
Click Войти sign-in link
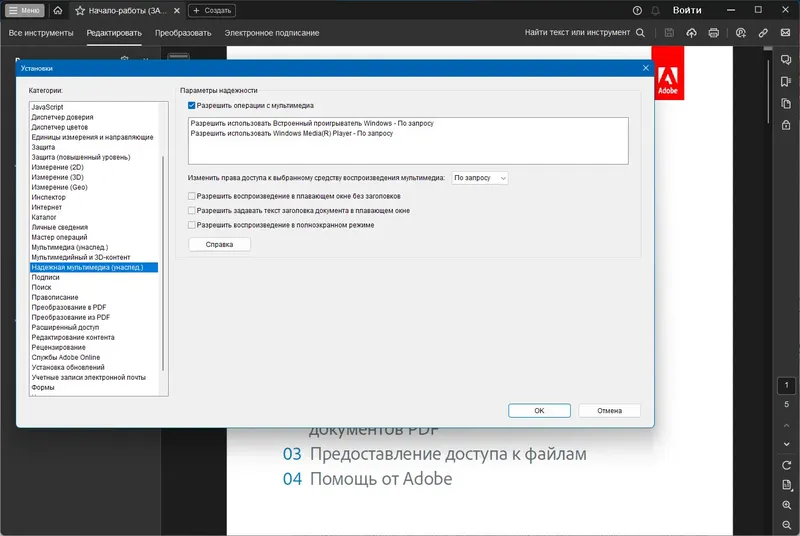click(687, 10)
